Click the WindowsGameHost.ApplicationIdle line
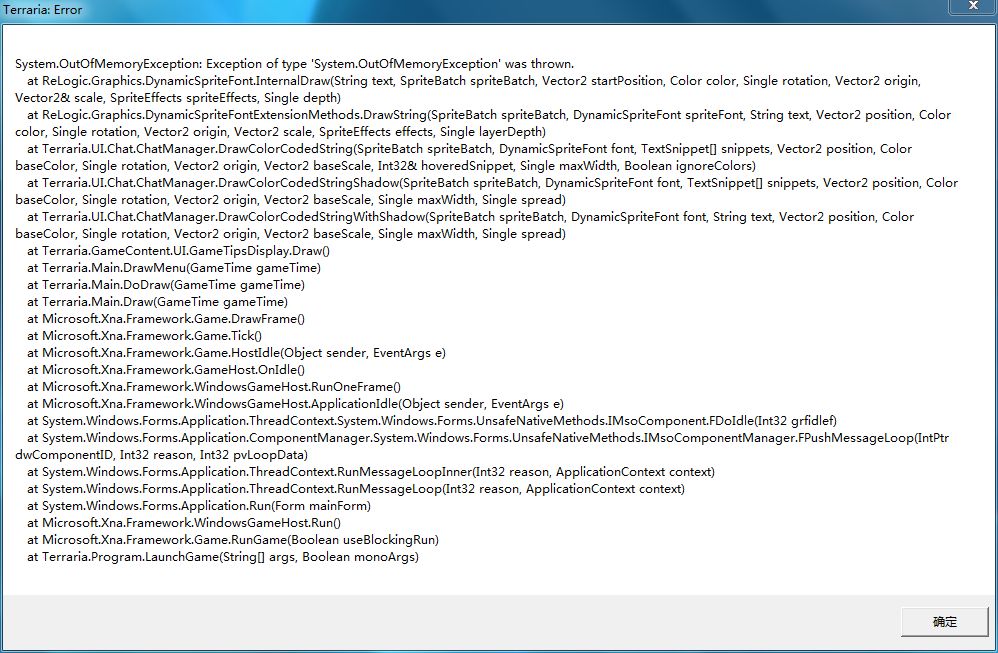The image size is (998, 653). (295, 404)
